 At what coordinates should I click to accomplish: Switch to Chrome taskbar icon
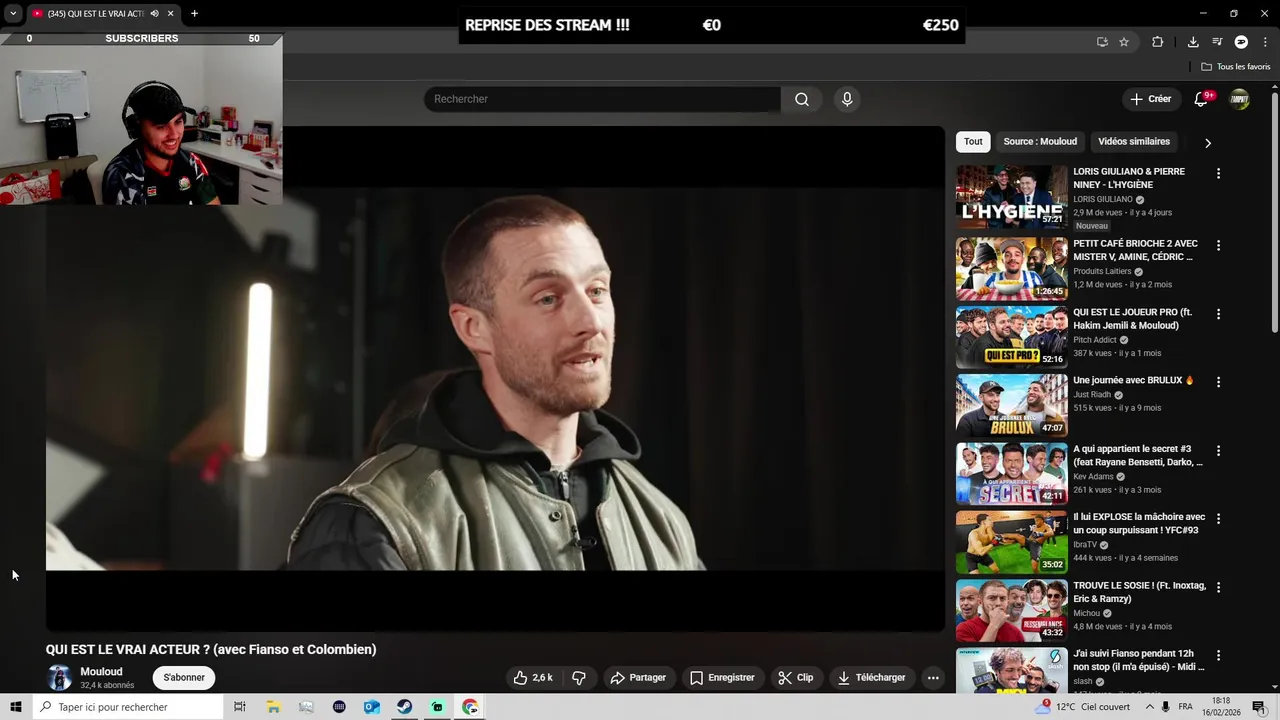[x=470, y=706]
